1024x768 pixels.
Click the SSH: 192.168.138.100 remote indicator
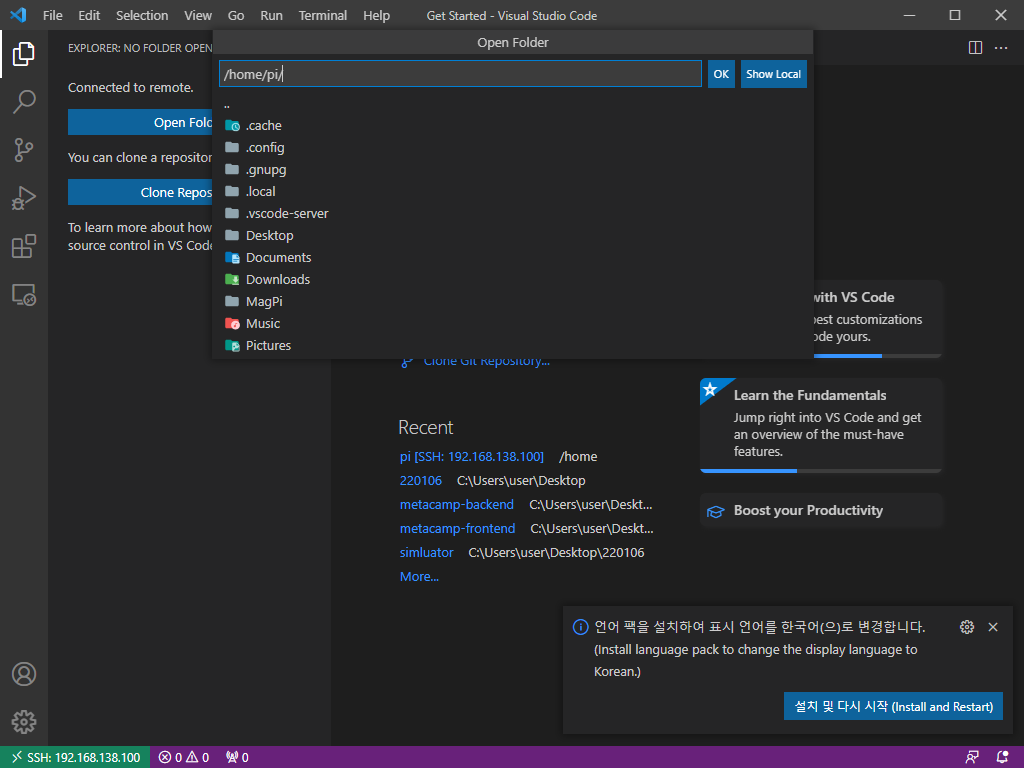click(x=75, y=757)
